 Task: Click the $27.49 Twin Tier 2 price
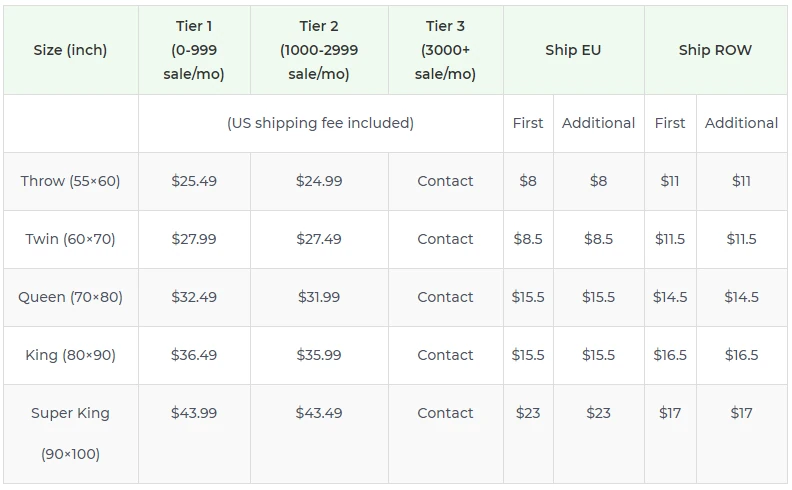tap(319, 239)
